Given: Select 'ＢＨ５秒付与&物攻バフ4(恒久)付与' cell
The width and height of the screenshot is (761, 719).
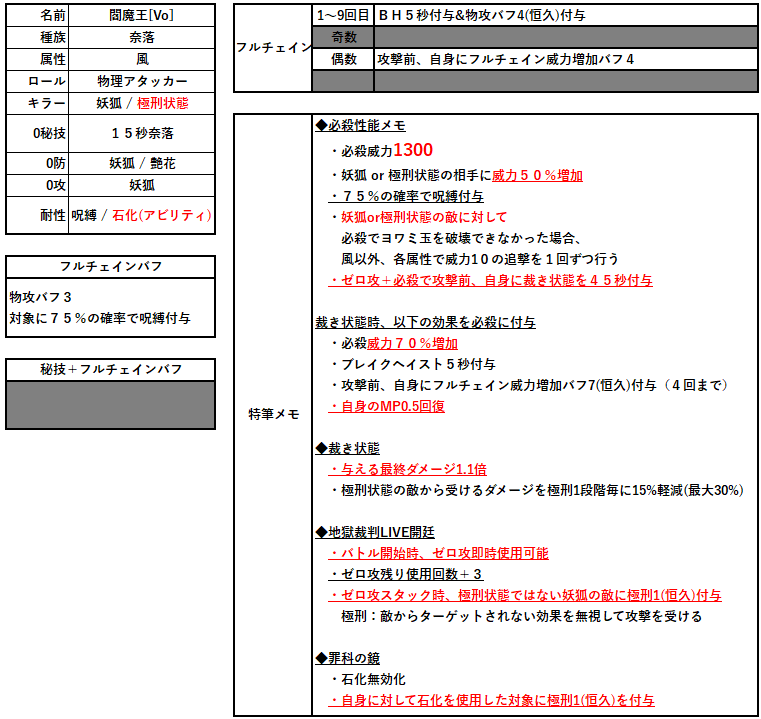Looking at the screenshot, I should click(x=565, y=16).
